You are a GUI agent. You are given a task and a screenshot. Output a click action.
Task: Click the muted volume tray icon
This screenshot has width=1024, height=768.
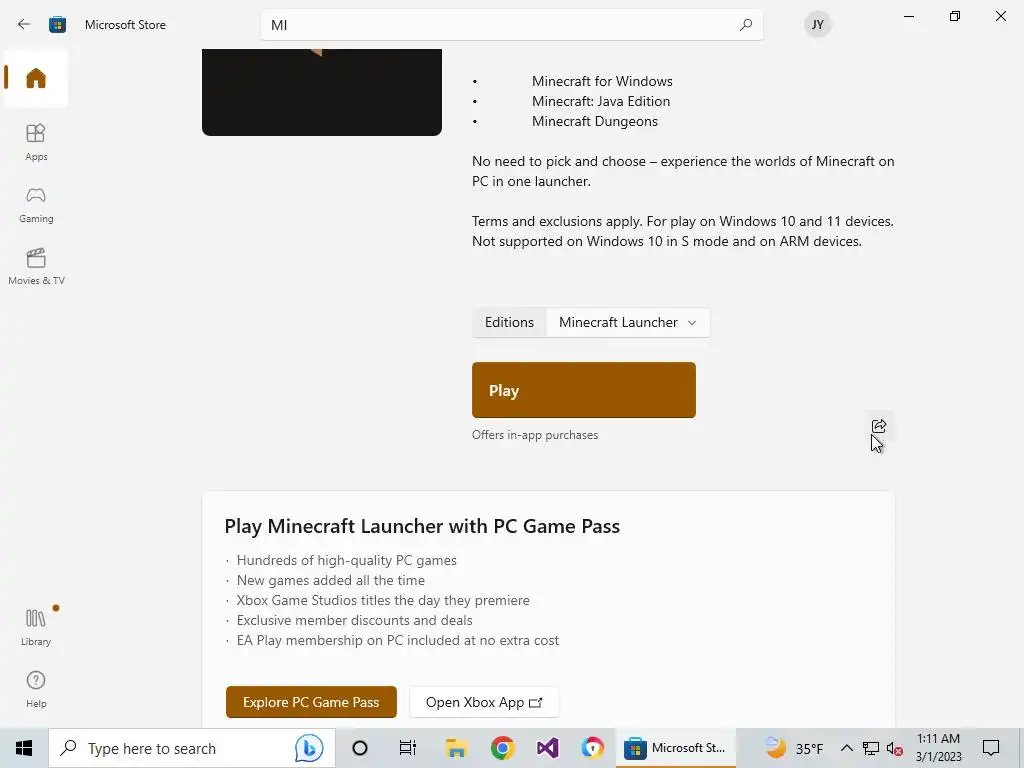[x=894, y=748]
